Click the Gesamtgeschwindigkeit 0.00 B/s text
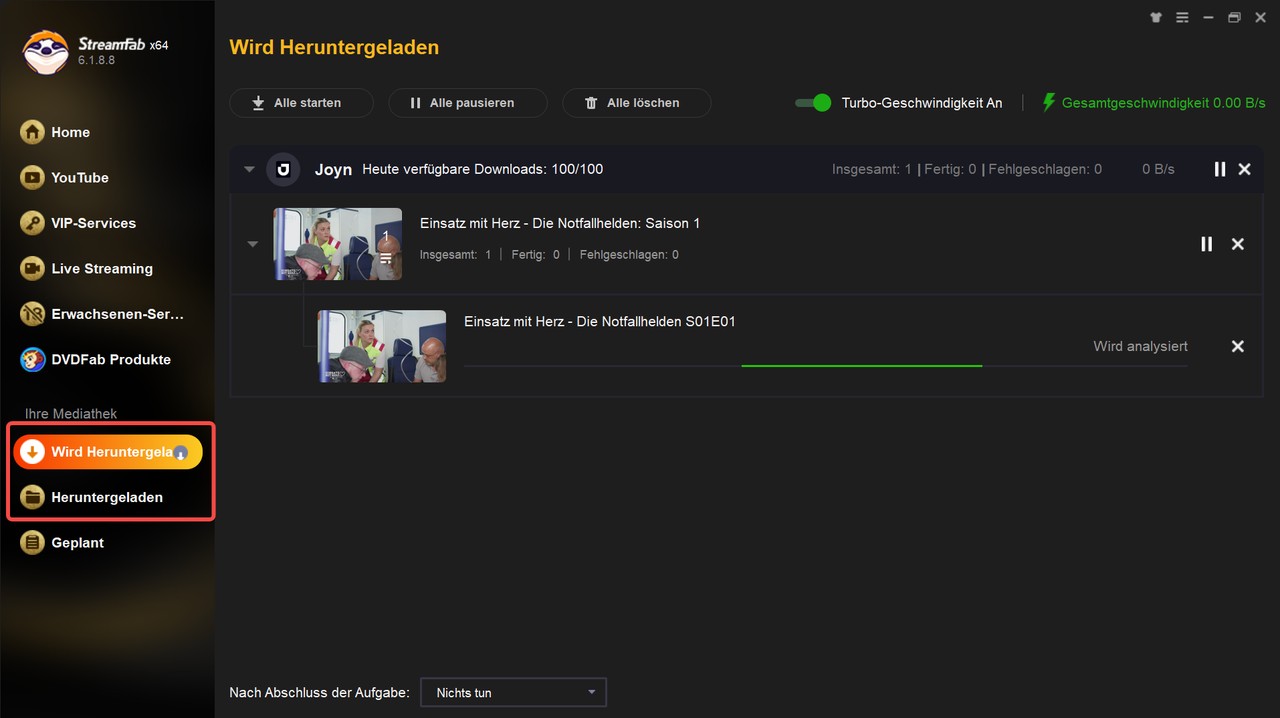 point(1163,103)
